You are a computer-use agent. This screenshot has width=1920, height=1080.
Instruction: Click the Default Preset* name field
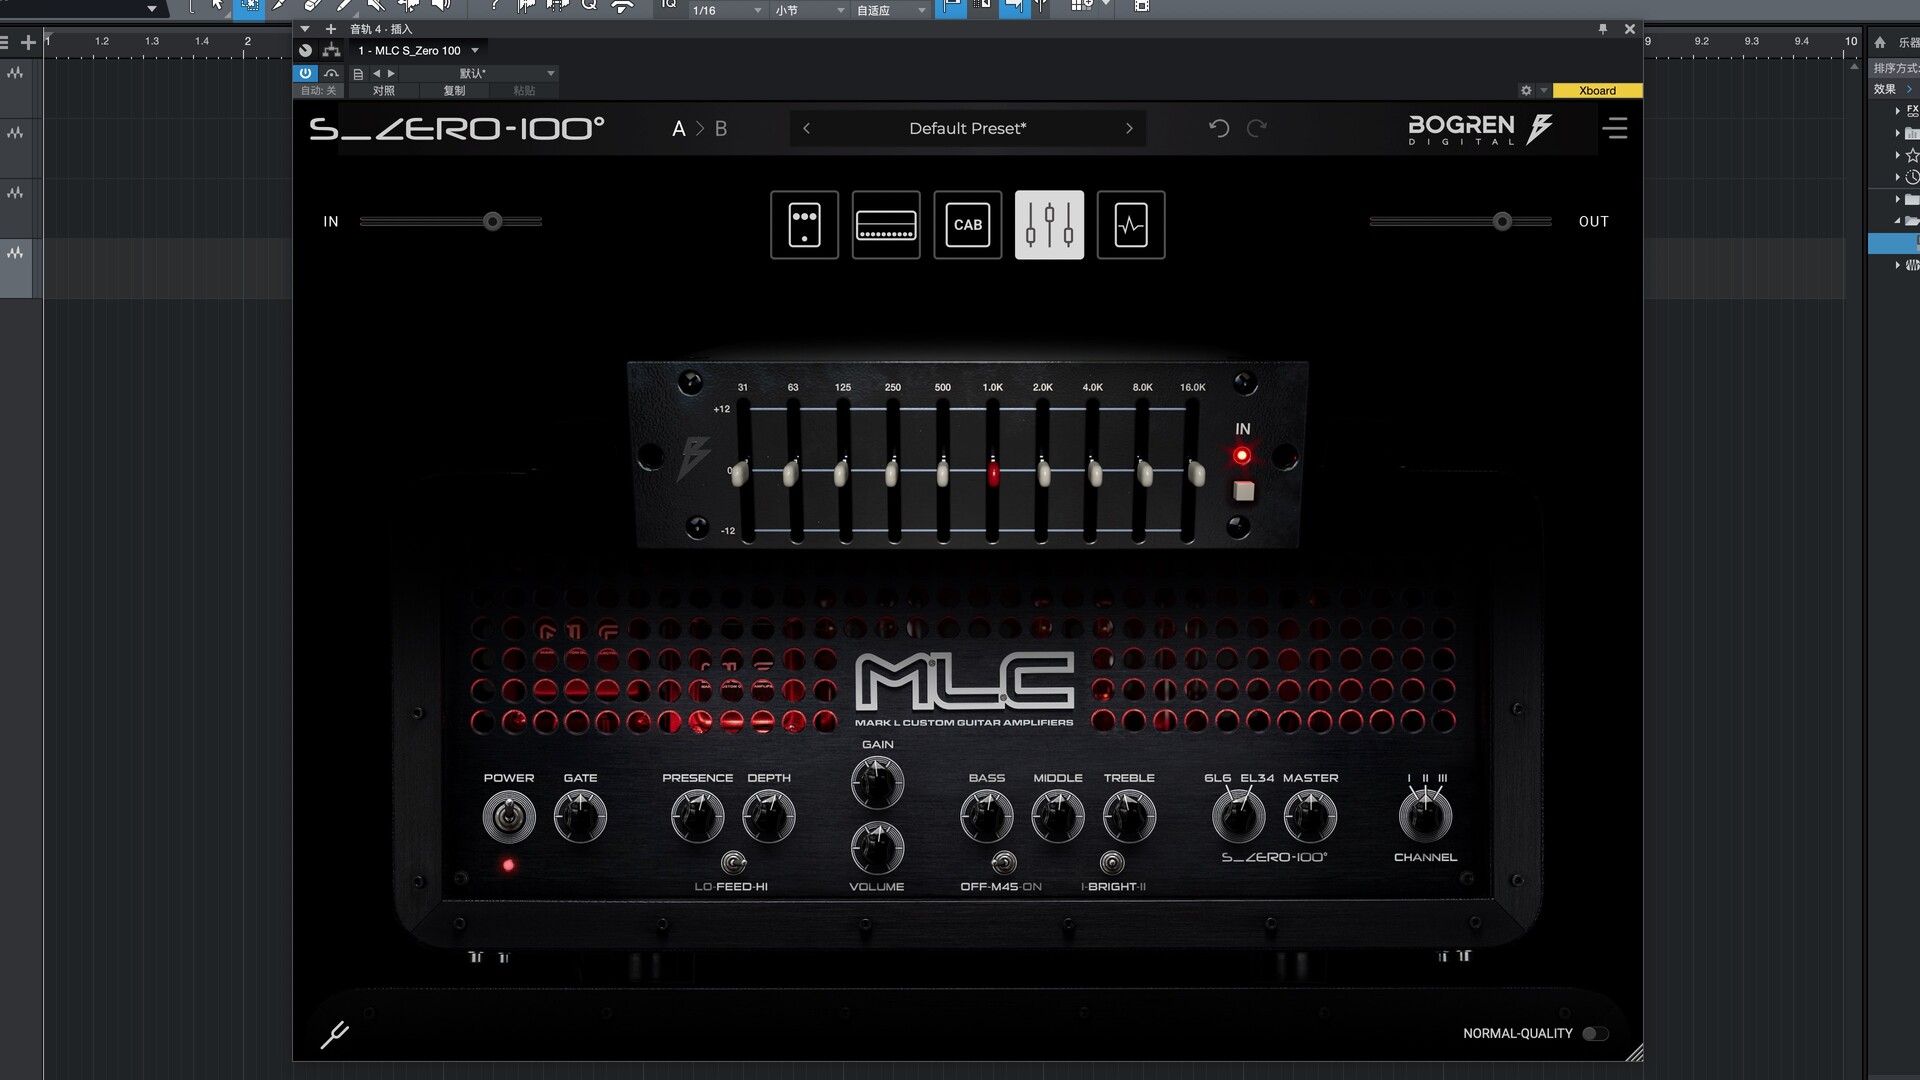(967, 128)
